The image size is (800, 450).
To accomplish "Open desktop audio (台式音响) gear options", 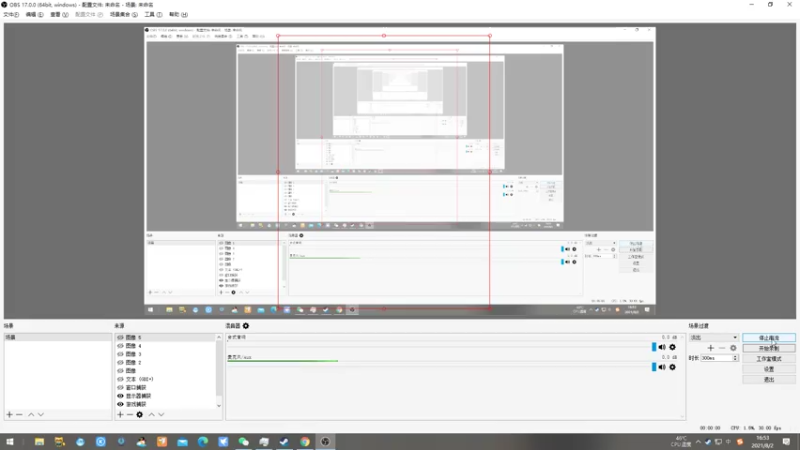I will tap(672, 347).
